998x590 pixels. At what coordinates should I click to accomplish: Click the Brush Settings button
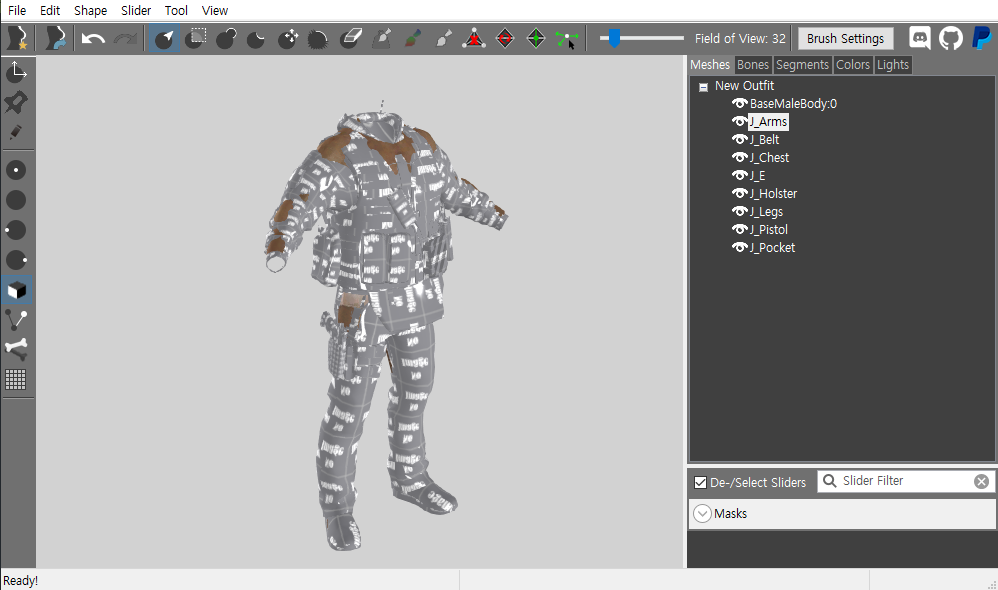point(845,39)
